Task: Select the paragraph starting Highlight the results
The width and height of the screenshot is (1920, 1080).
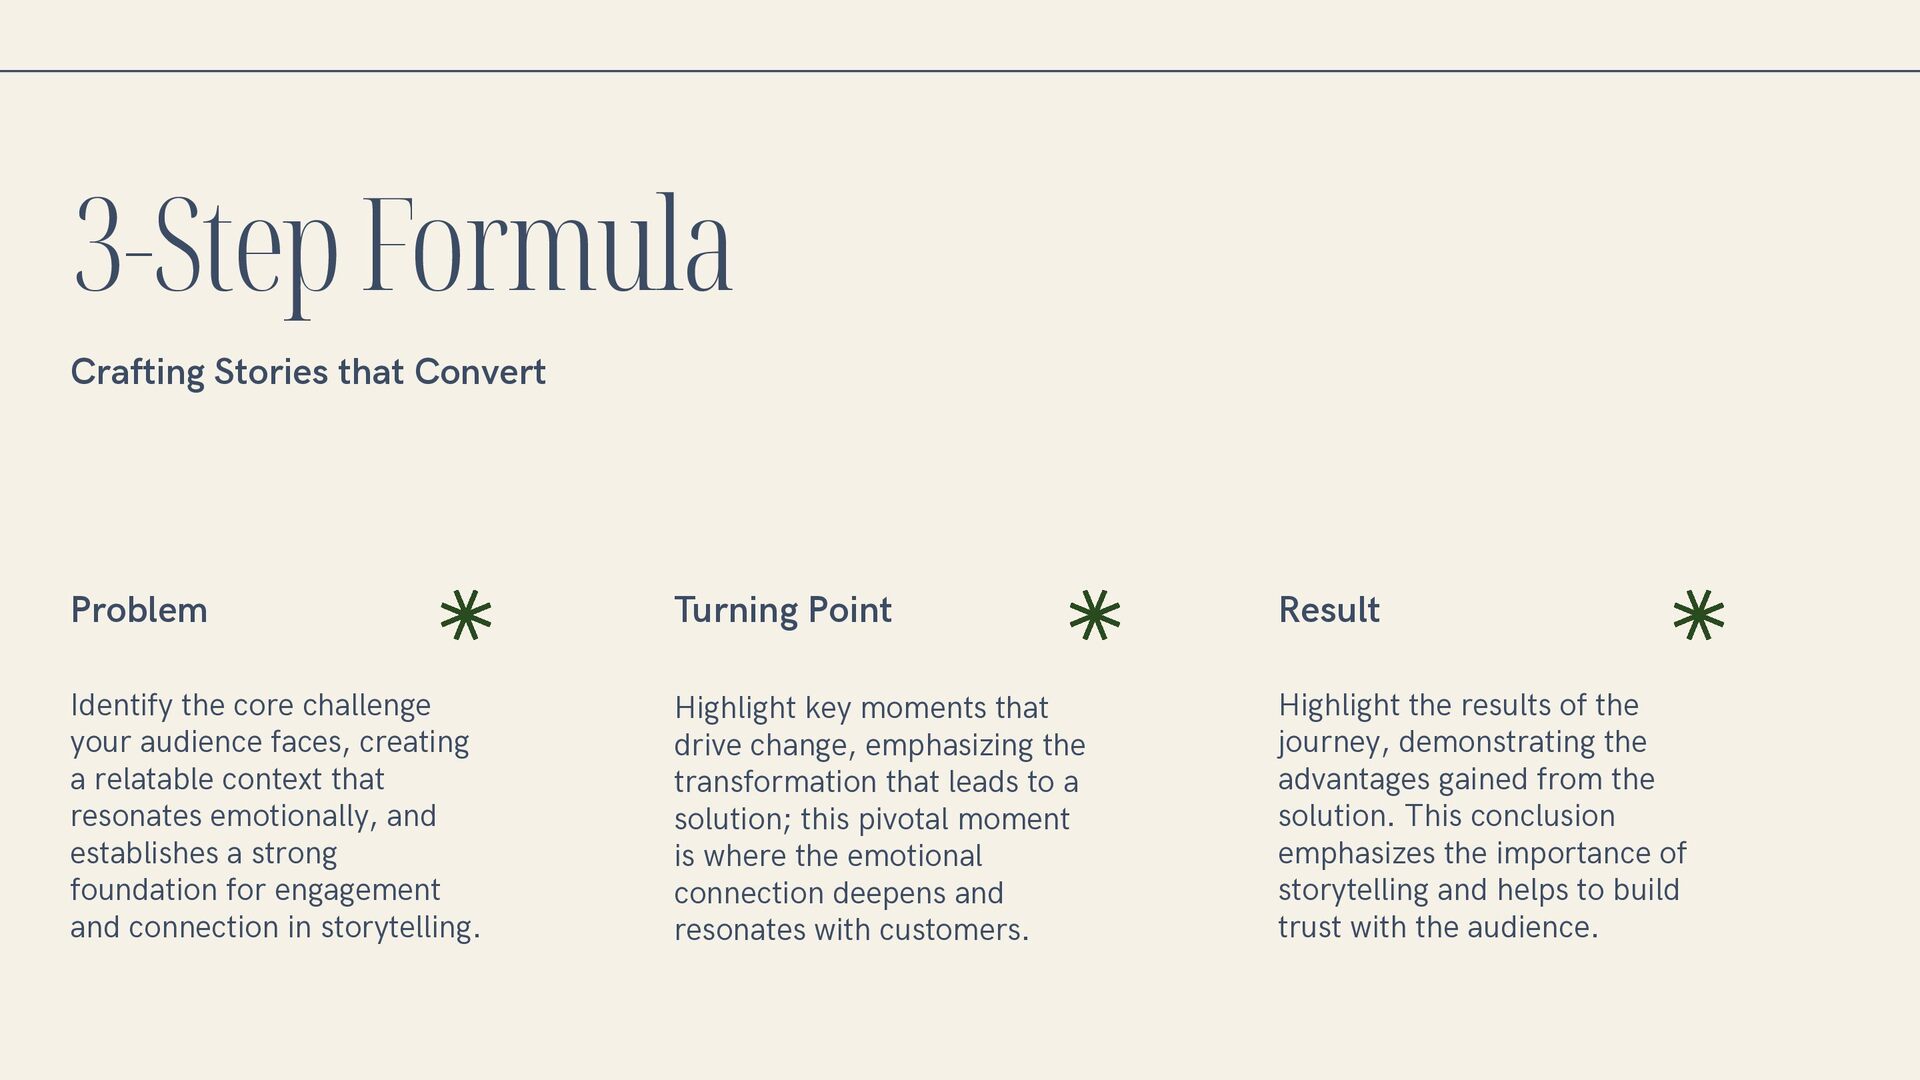Action: pyautogui.click(x=1482, y=816)
